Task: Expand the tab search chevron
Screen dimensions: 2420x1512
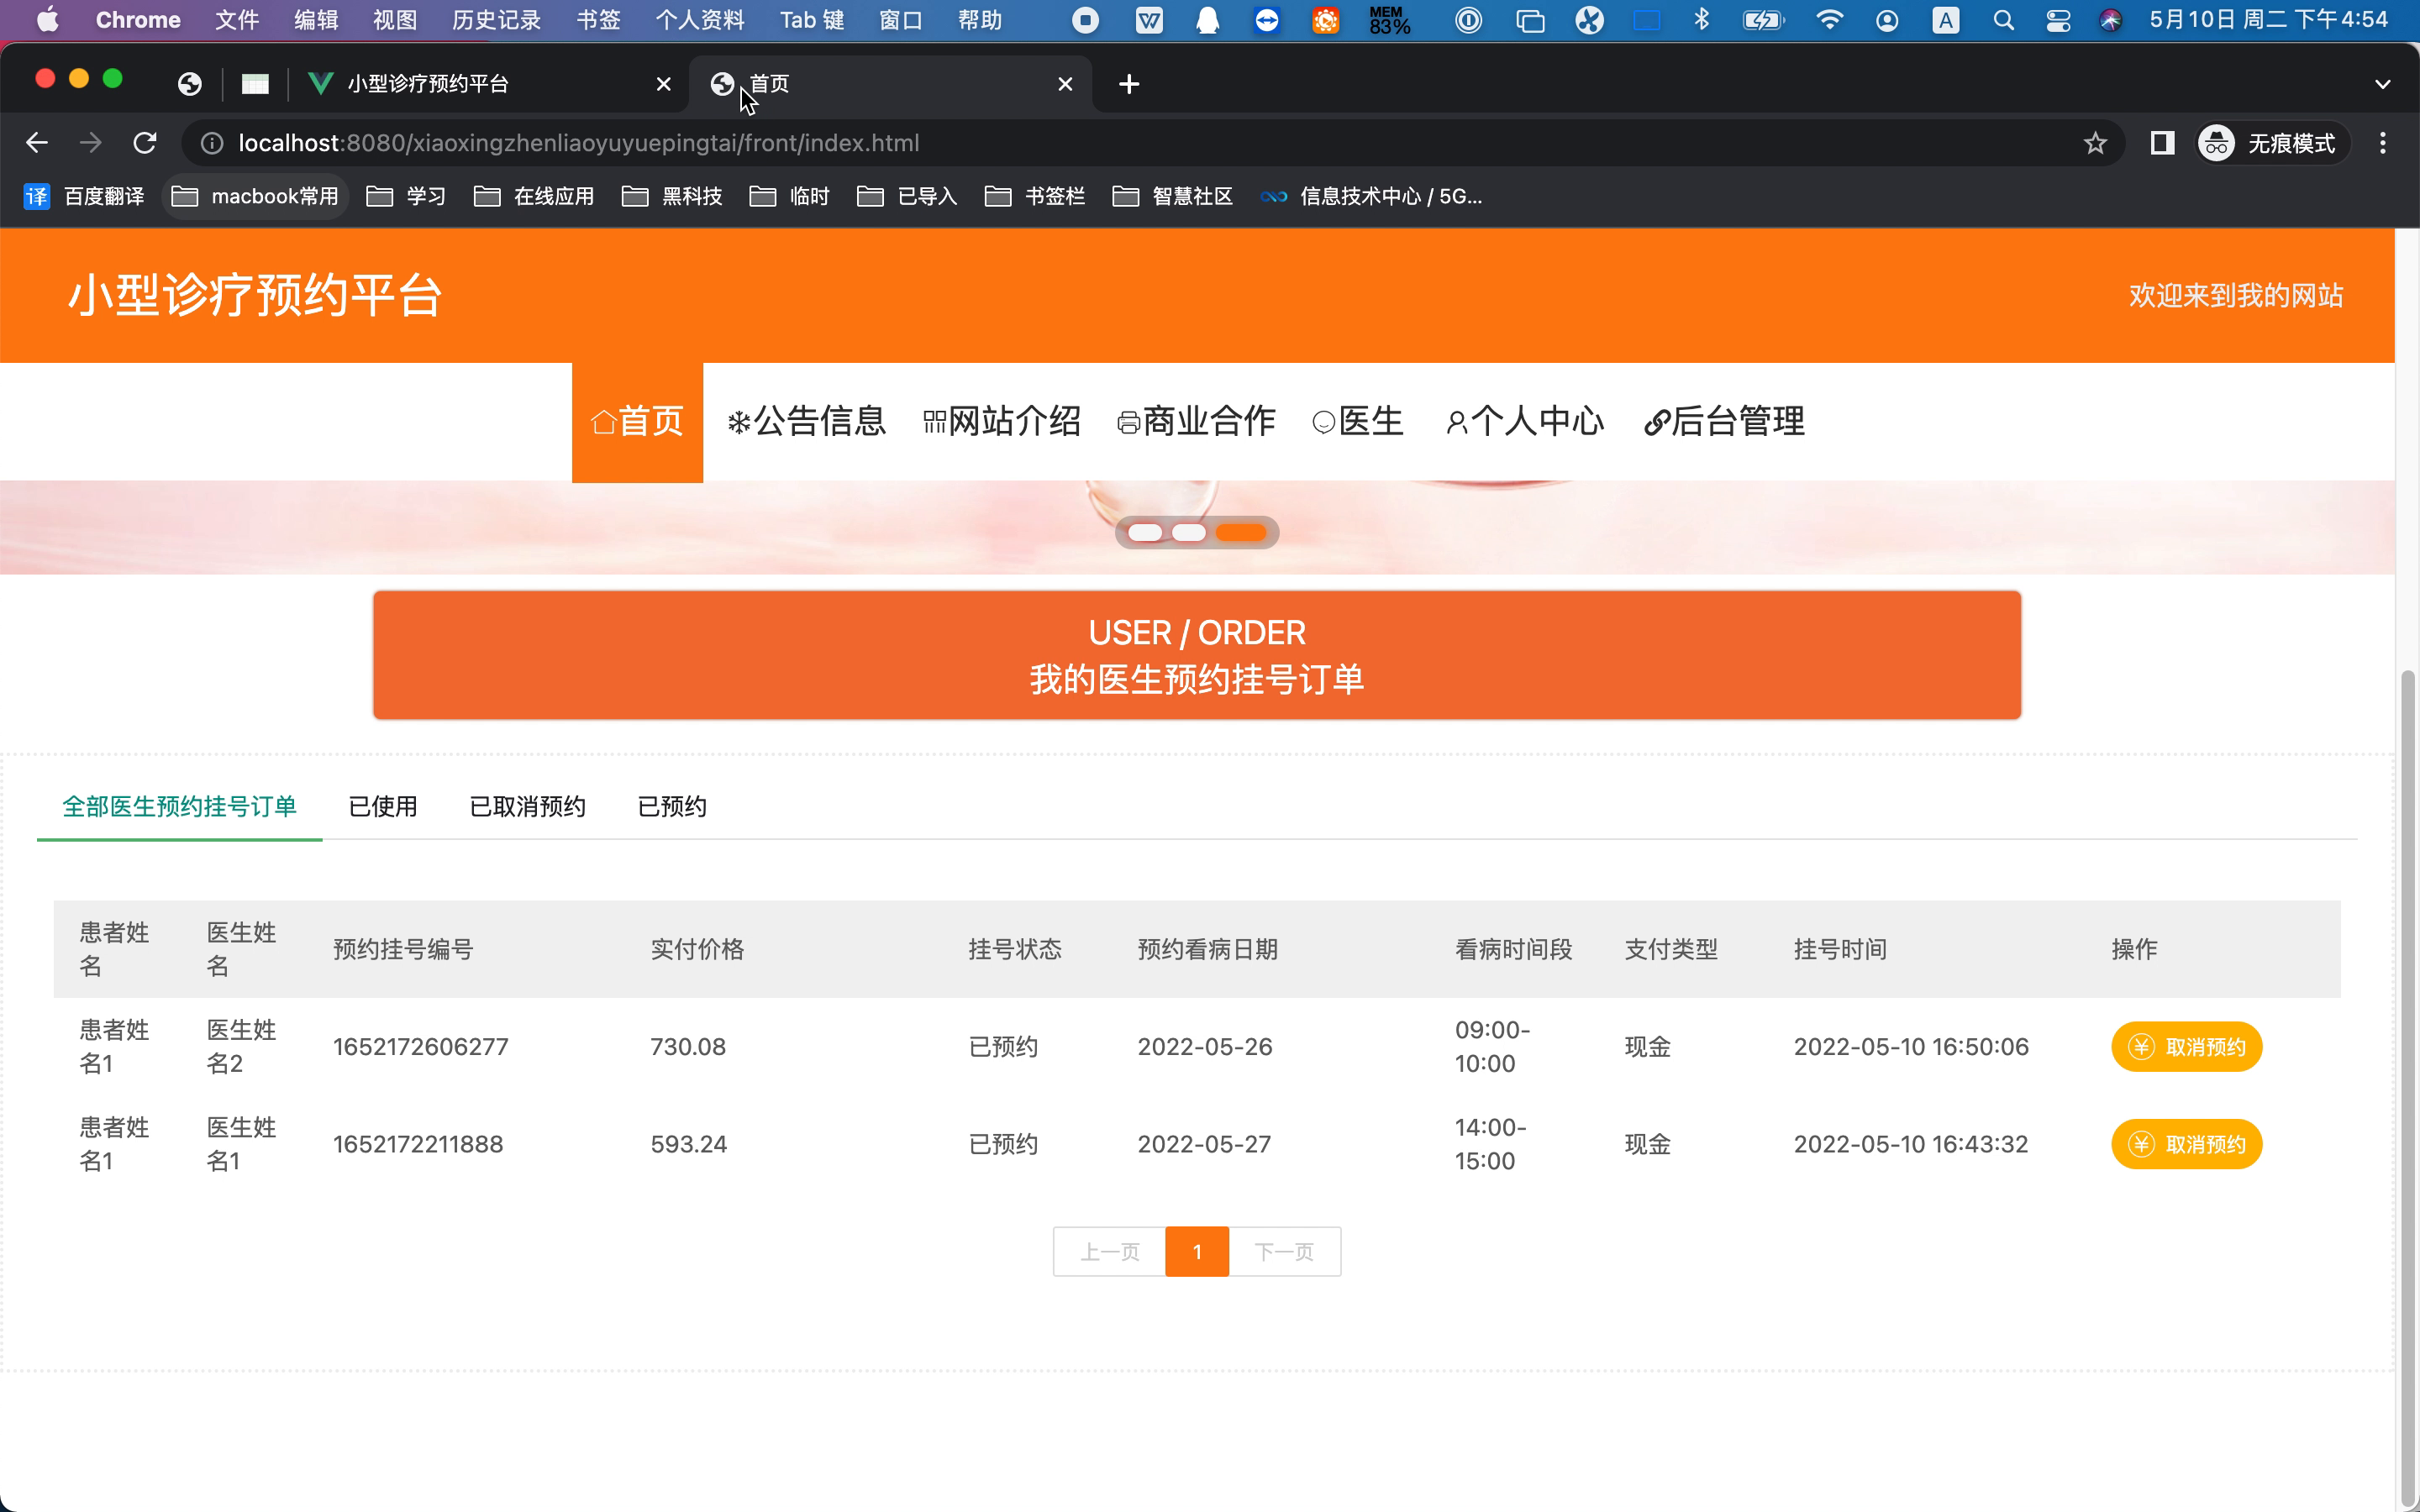Action: click(2383, 84)
